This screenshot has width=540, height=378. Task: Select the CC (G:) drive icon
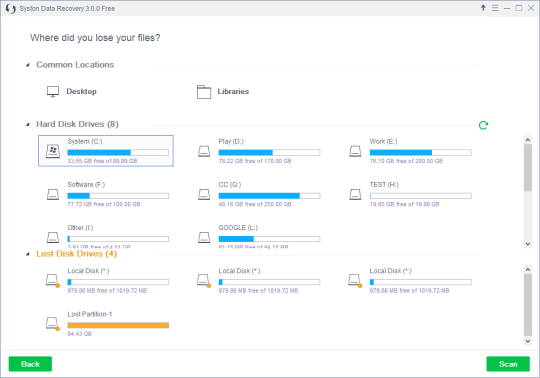click(x=204, y=195)
